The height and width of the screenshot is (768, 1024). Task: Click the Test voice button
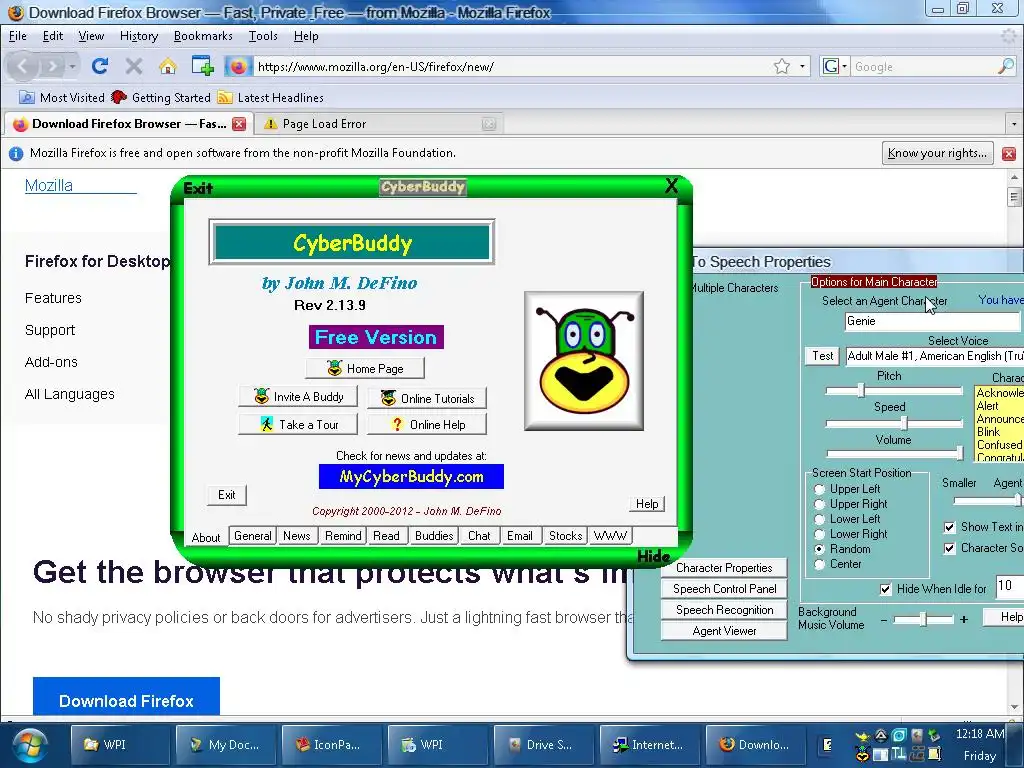click(822, 356)
